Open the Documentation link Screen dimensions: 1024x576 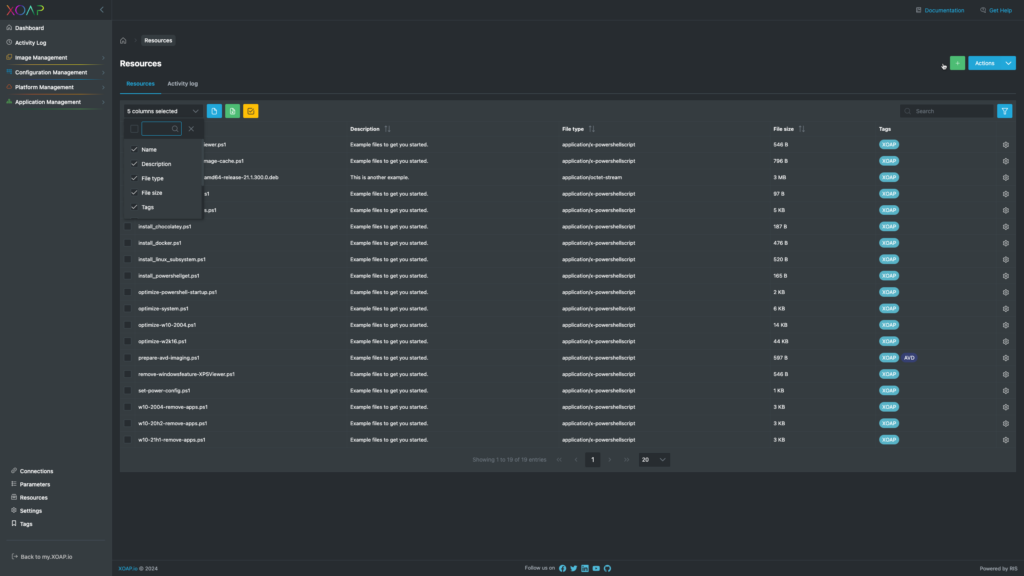(x=940, y=10)
